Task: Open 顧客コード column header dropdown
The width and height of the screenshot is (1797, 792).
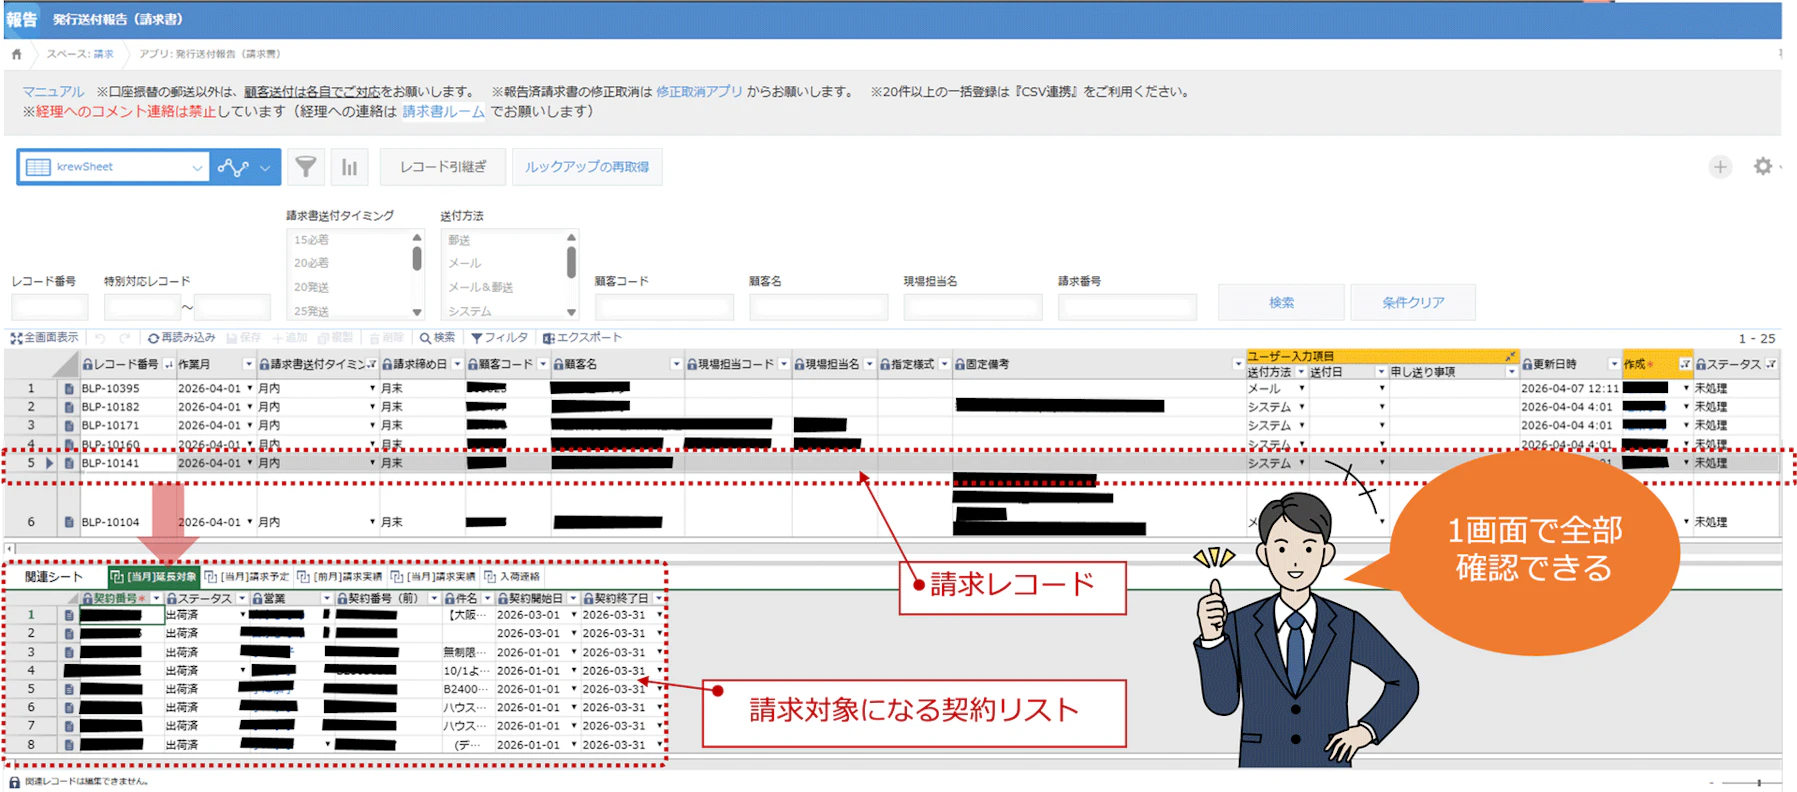Action: pos(543,364)
